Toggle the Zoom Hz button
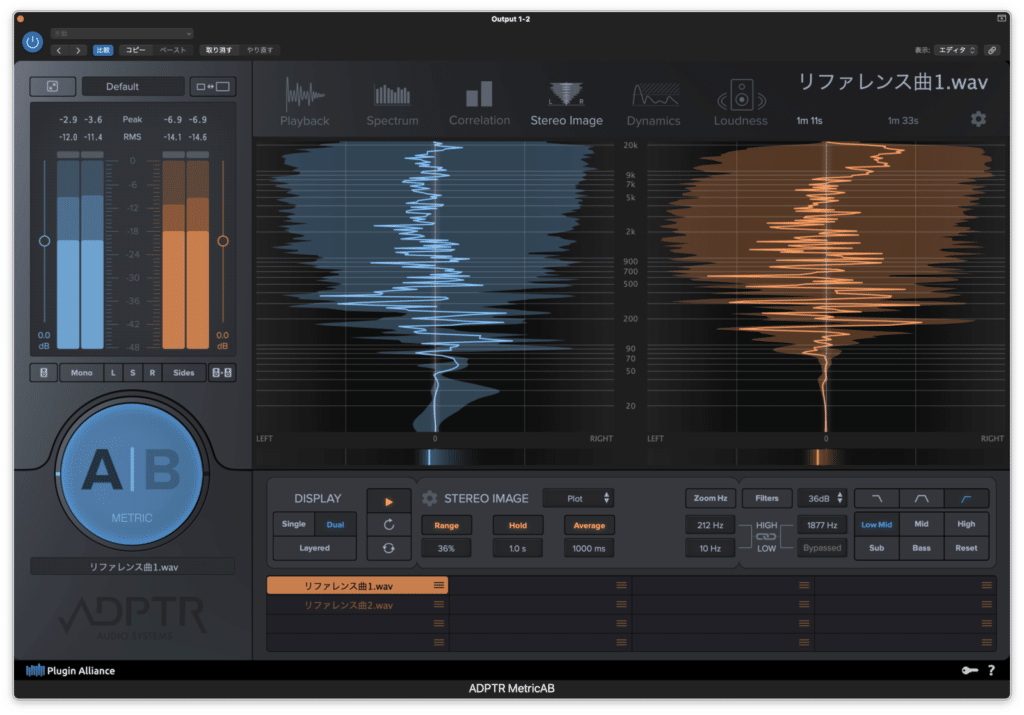 tap(711, 498)
